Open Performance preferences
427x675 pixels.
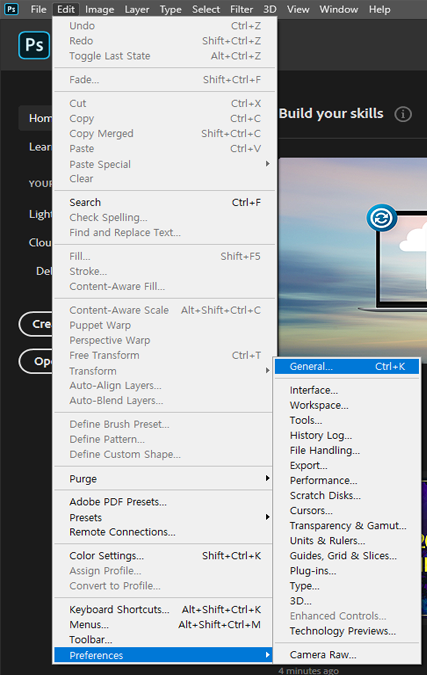click(347, 480)
